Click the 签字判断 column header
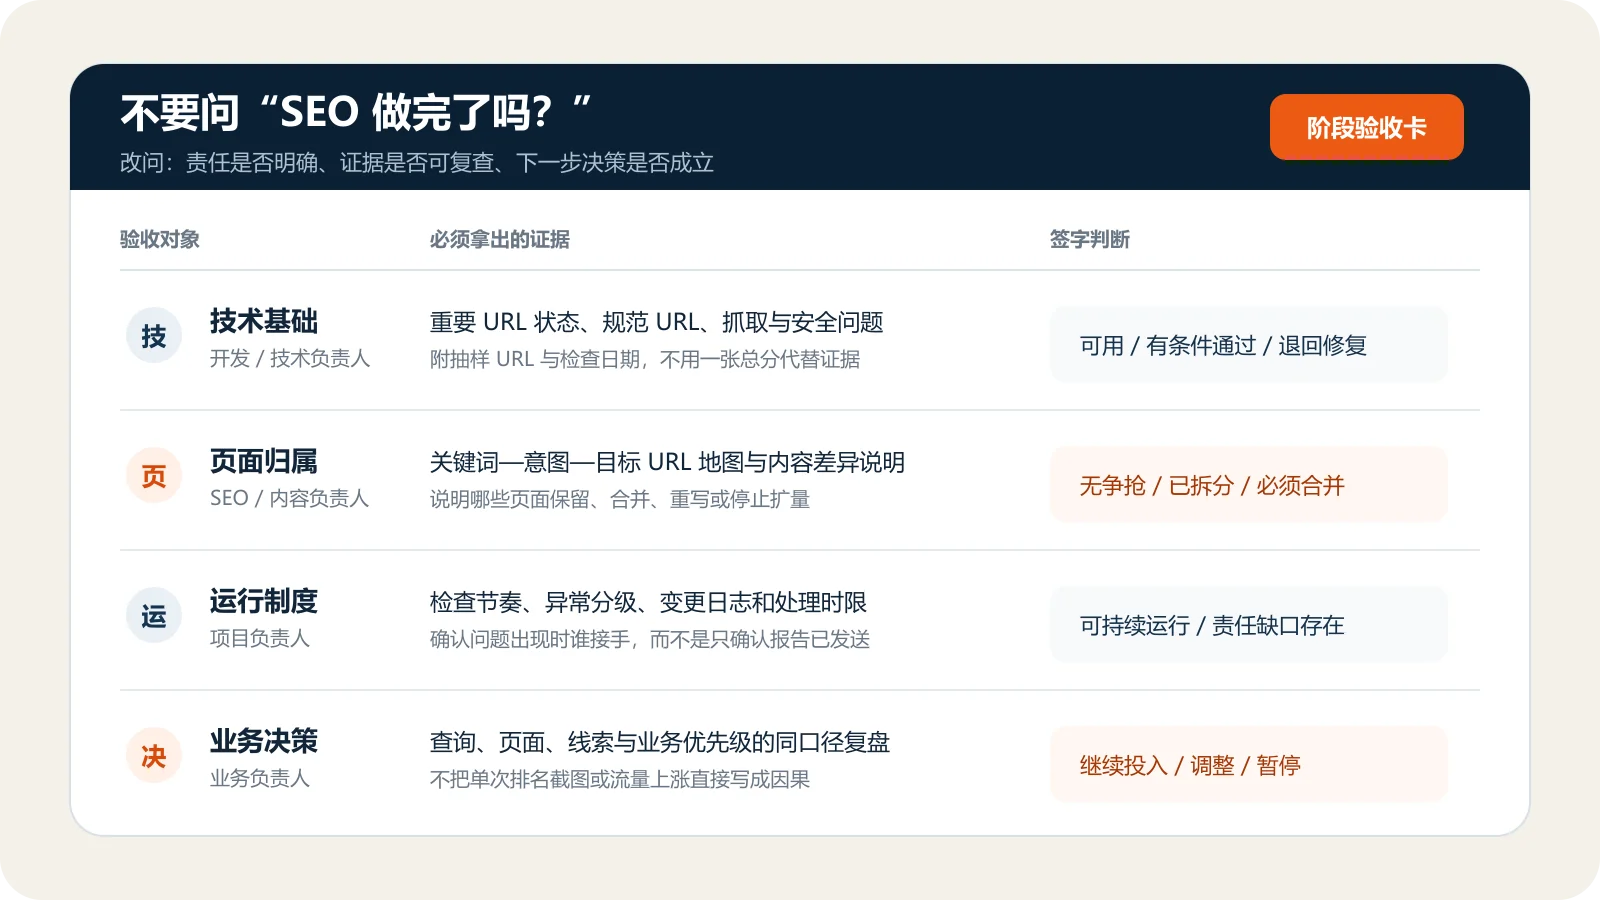The image size is (1600, 900). coord(1090,239)
